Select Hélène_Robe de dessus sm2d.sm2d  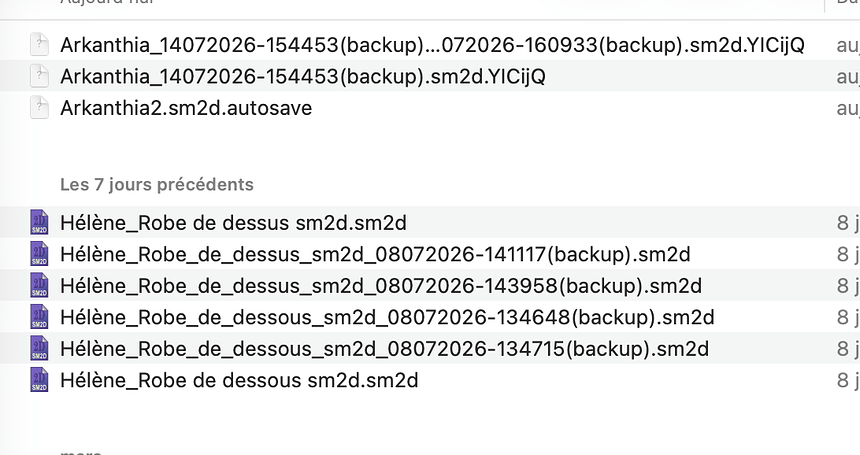(233, 223)
